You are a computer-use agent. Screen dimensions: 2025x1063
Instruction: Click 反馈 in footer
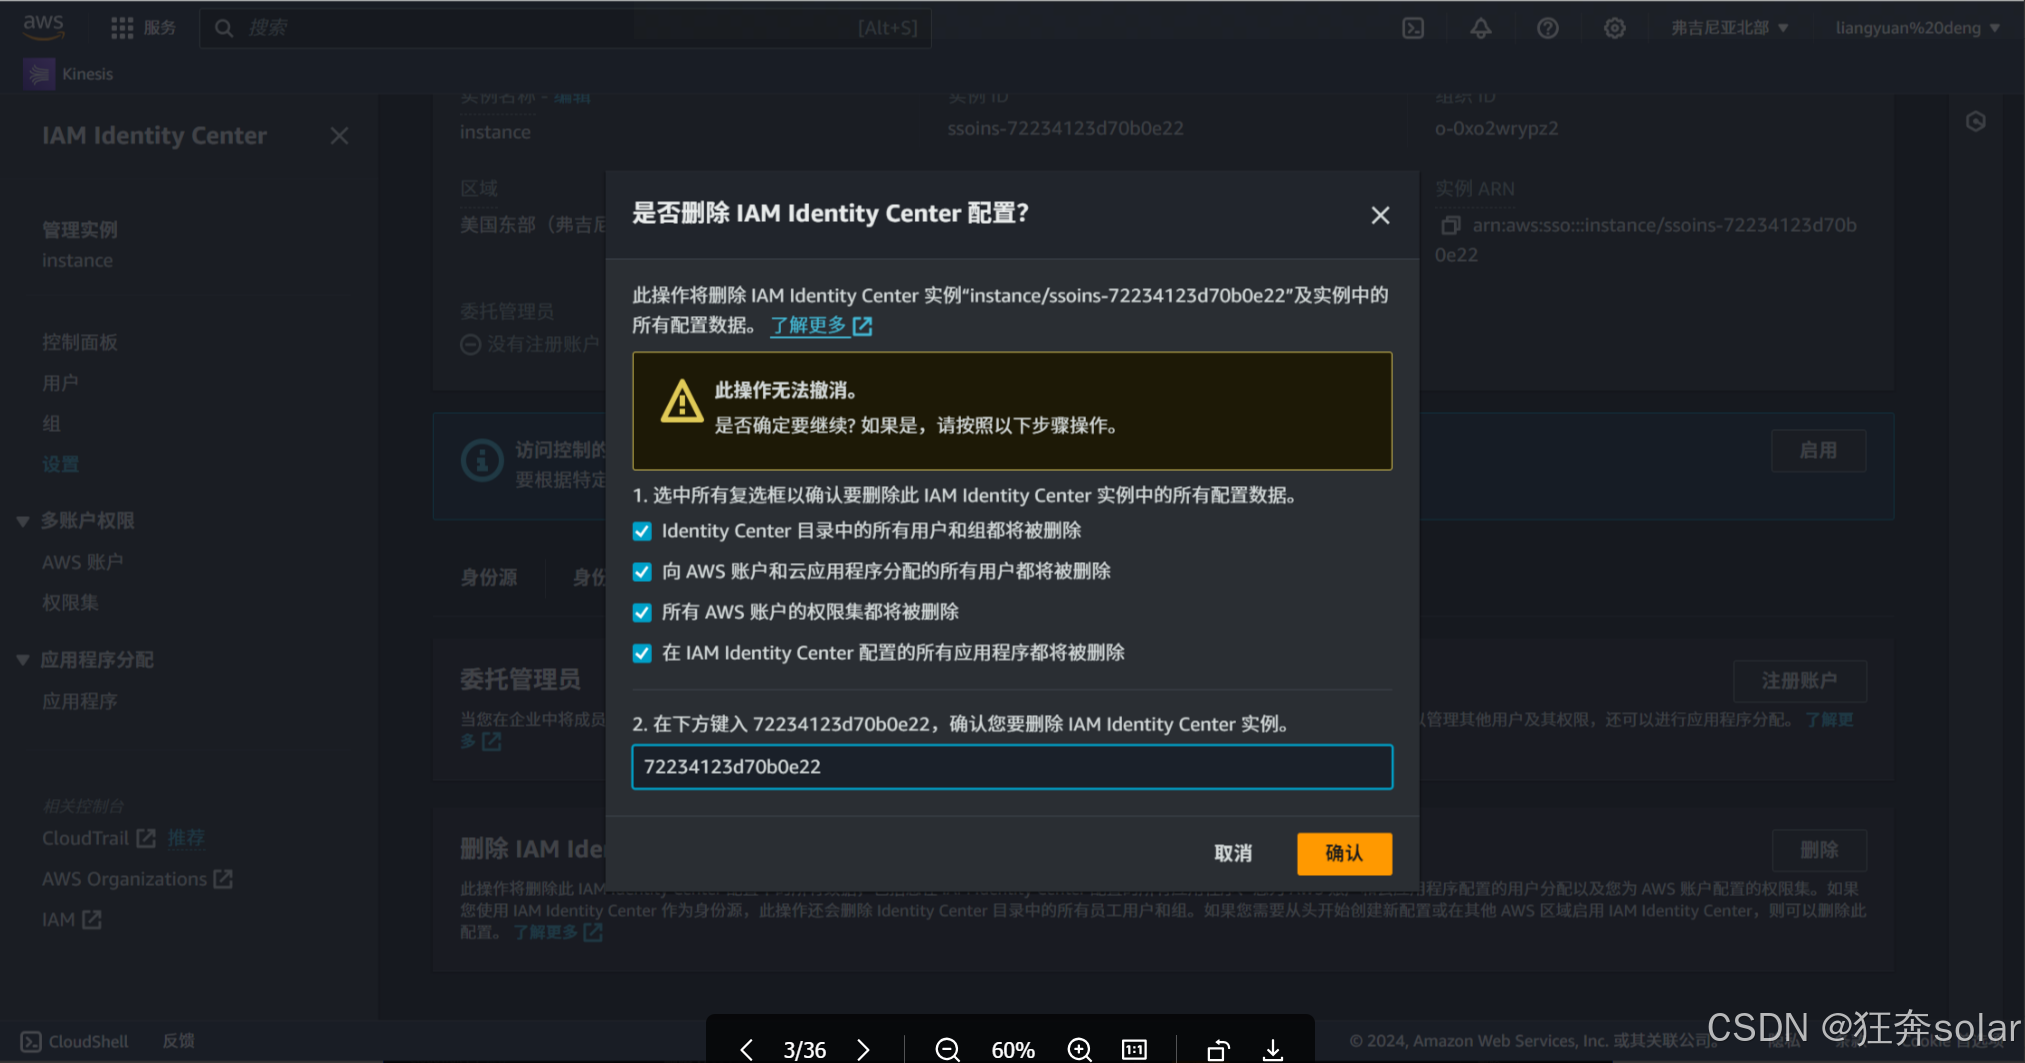pos(179,1041)
